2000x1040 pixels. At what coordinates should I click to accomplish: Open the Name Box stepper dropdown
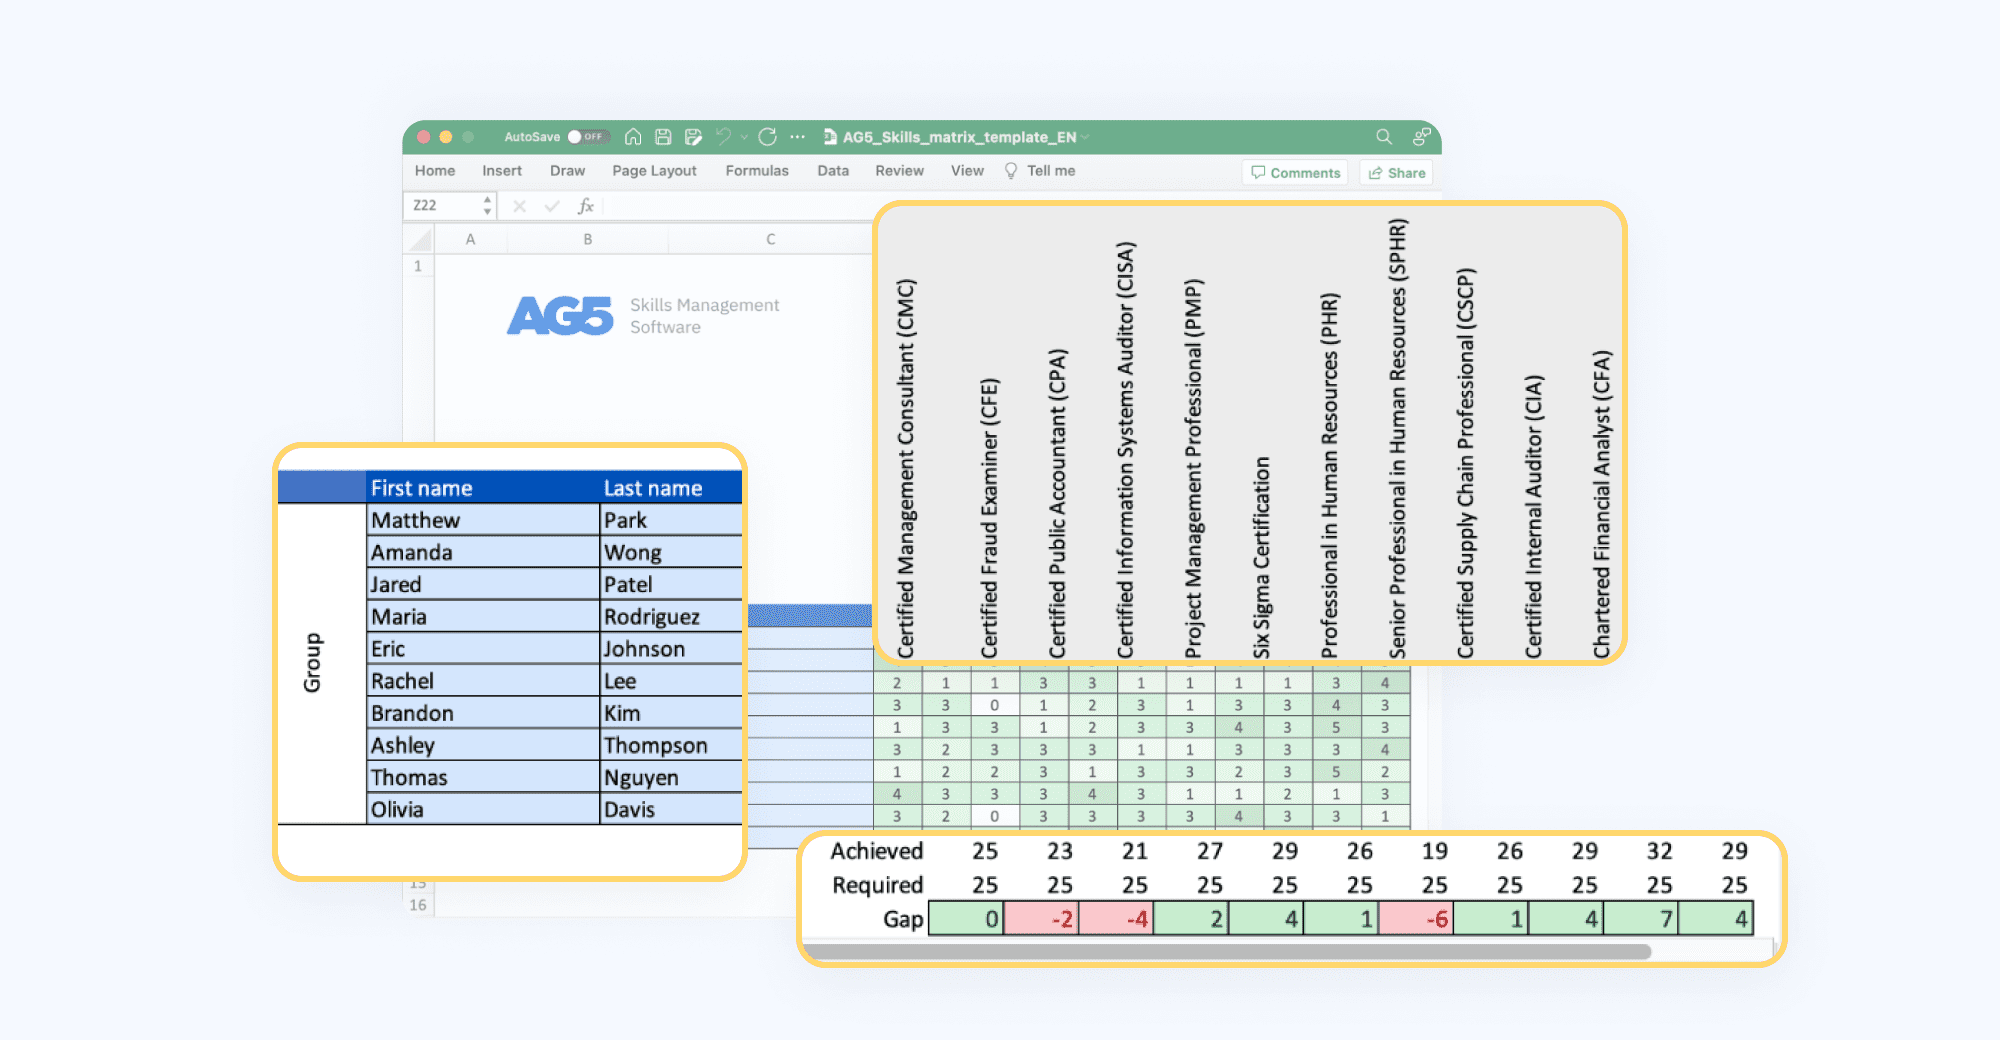click(x=487, y=204)
